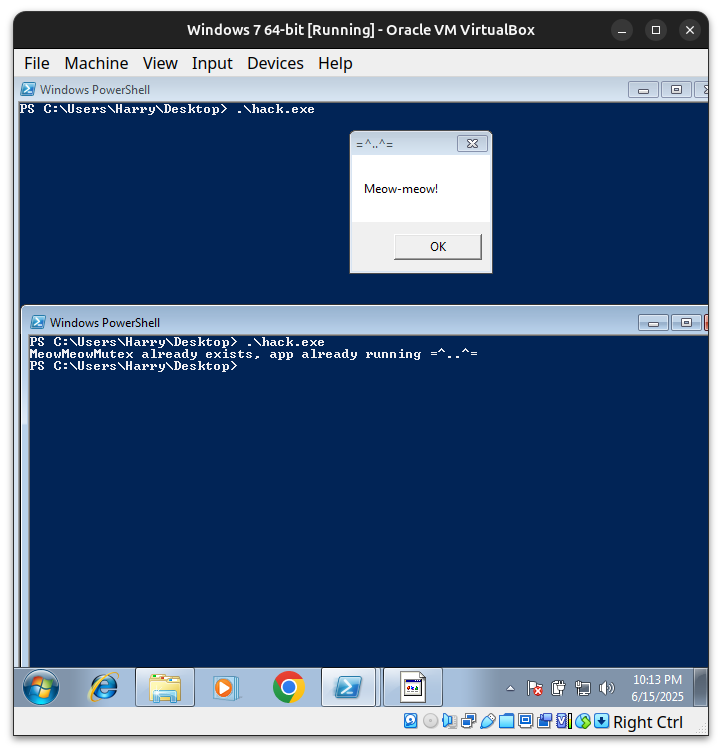This screenshot has width=722, height=752.
Task: Click the MeowMeowMutex already exists output line
Action: pos(253,354)
